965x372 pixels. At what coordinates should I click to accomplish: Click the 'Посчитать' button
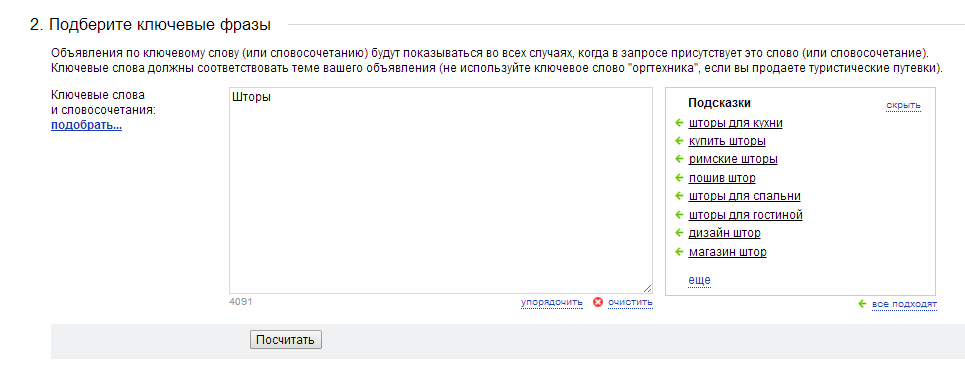click(286, 340)
